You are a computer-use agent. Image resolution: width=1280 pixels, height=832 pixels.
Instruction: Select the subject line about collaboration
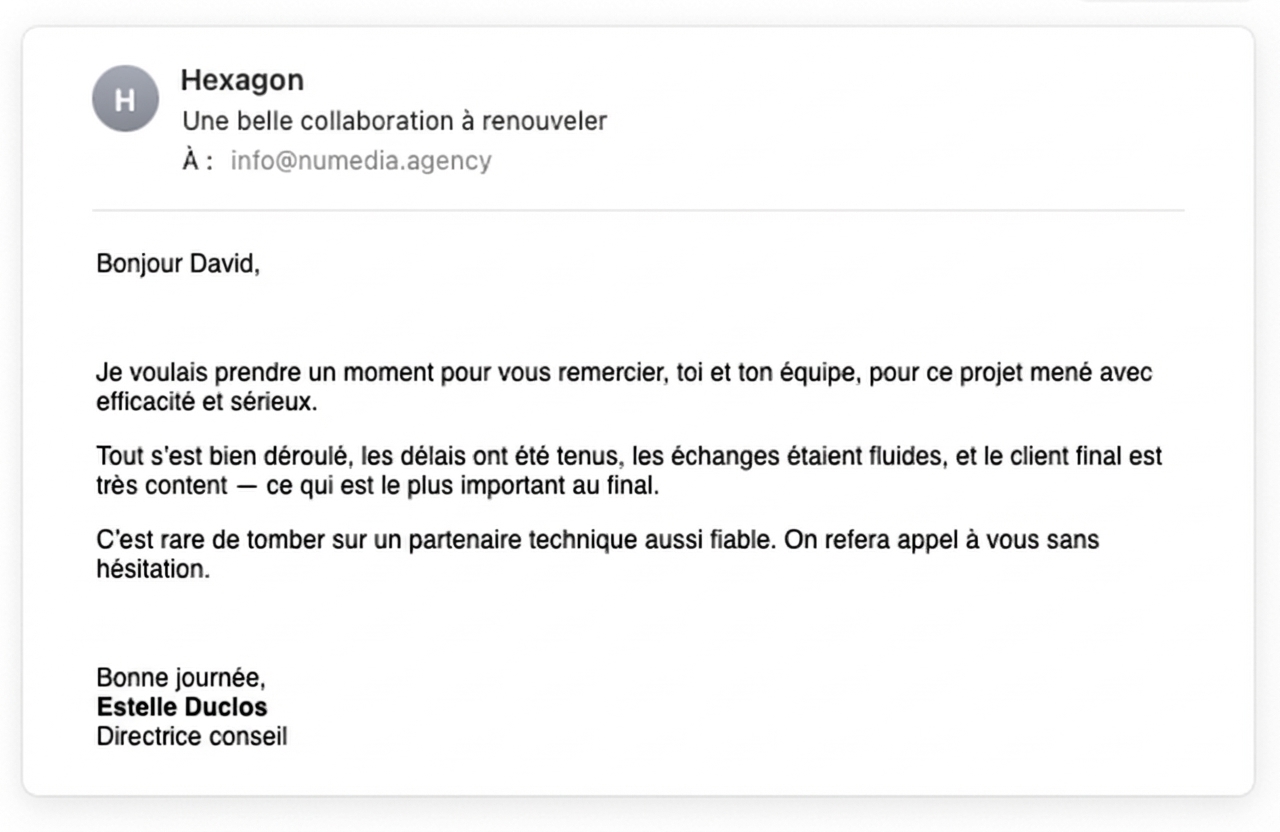[x=394, y=121]
